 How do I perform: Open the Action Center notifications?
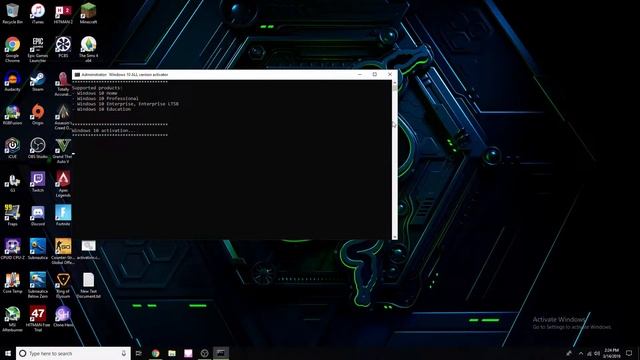coord(629,353)
